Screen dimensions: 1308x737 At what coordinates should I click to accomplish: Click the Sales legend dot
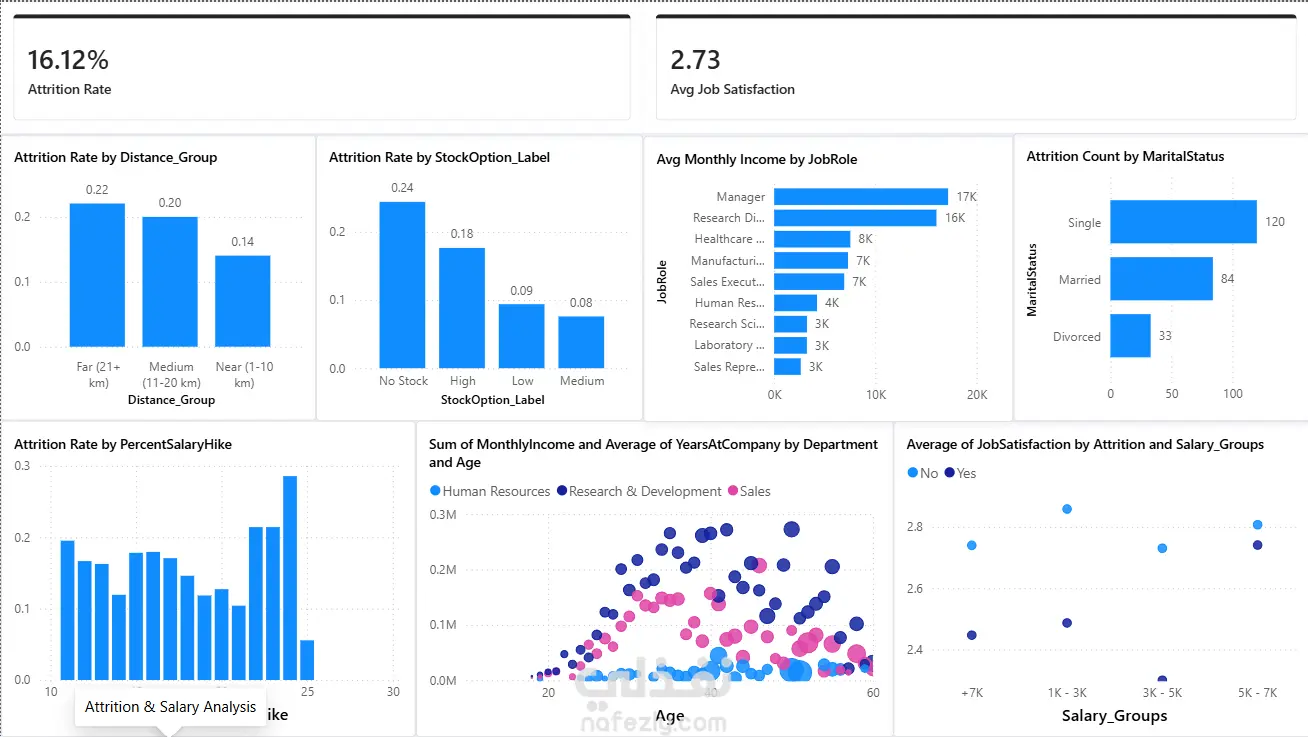733,491
